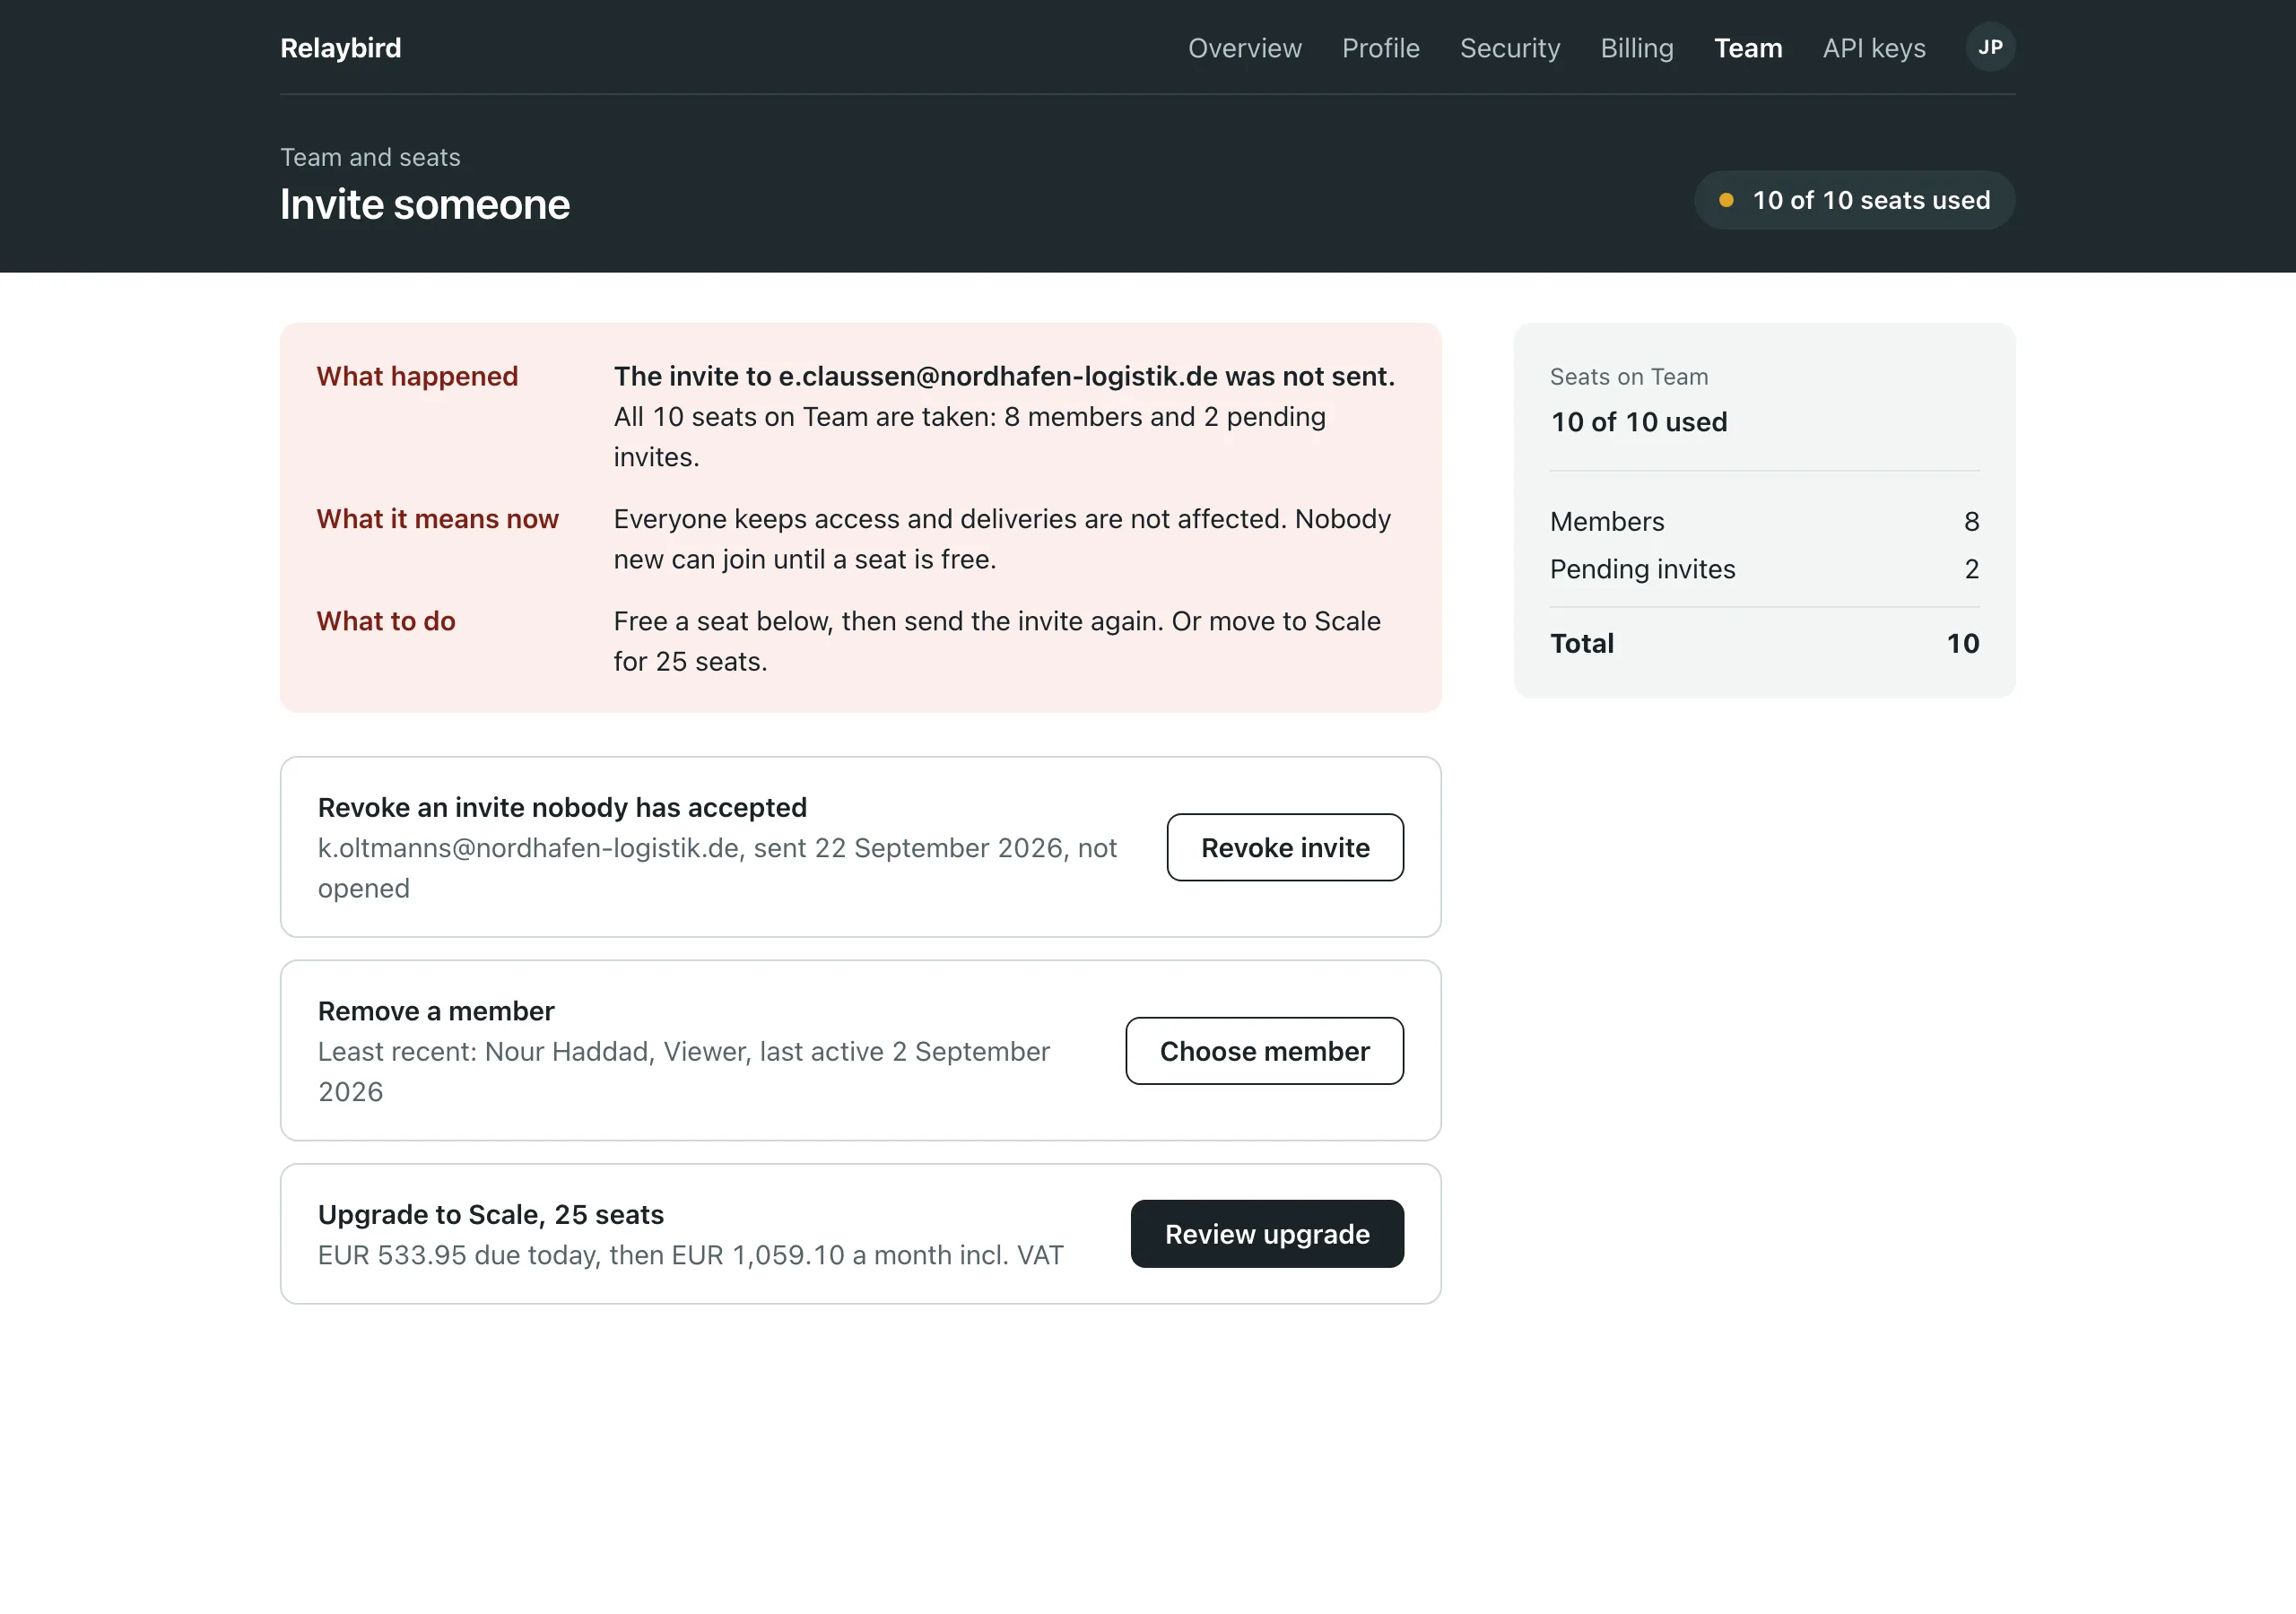Screen dimensions: 2296x1614
Task: Click the 'Free a seat below' instruction text
Action: (997, 641)
